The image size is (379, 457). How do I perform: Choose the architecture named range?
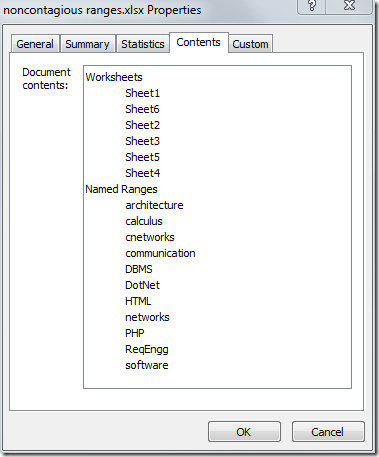pyautogui.click(x=154, y=205)
